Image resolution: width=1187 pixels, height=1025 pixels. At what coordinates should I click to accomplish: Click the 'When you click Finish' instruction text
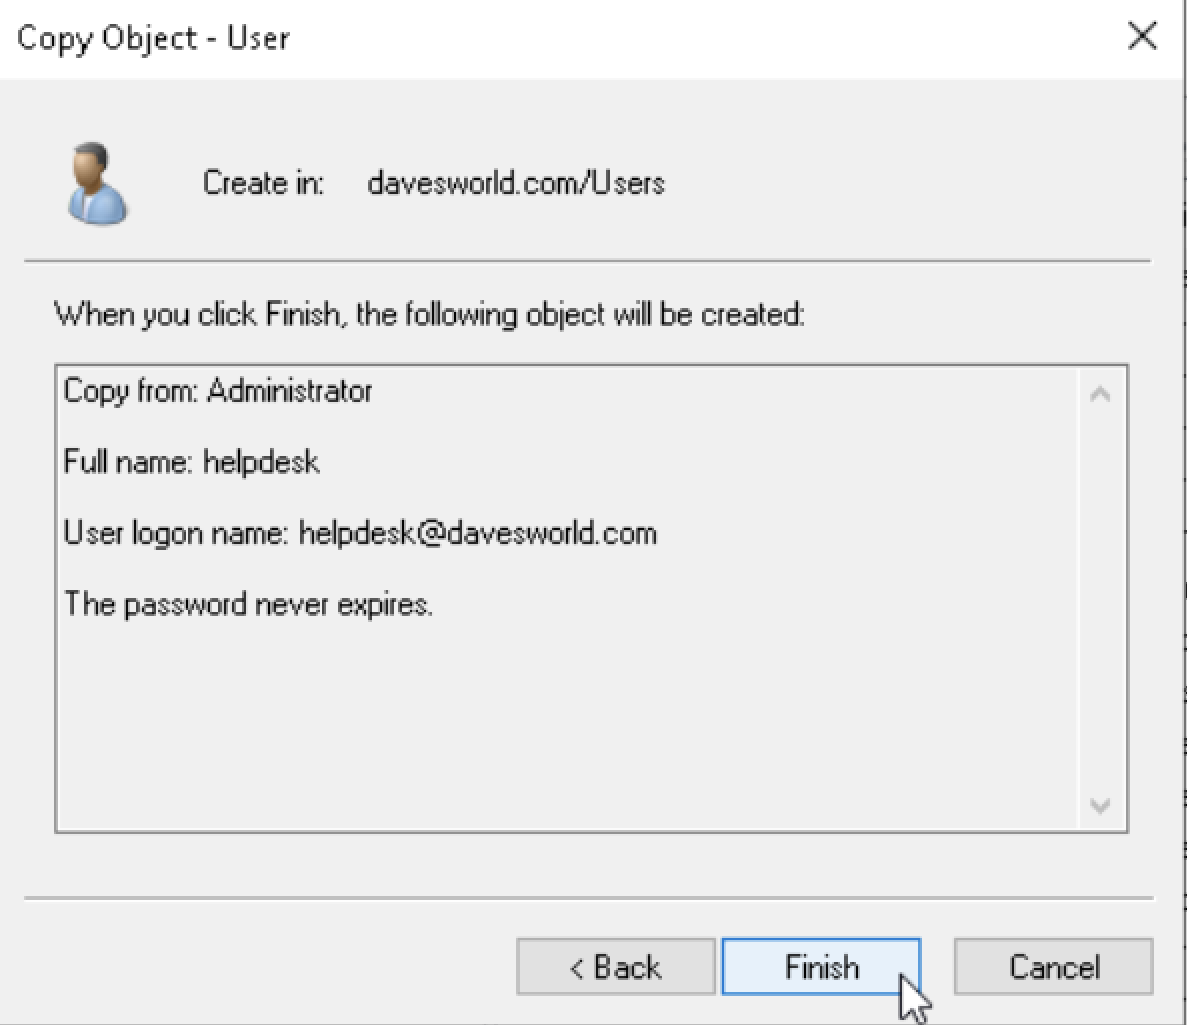pos(429,314)
